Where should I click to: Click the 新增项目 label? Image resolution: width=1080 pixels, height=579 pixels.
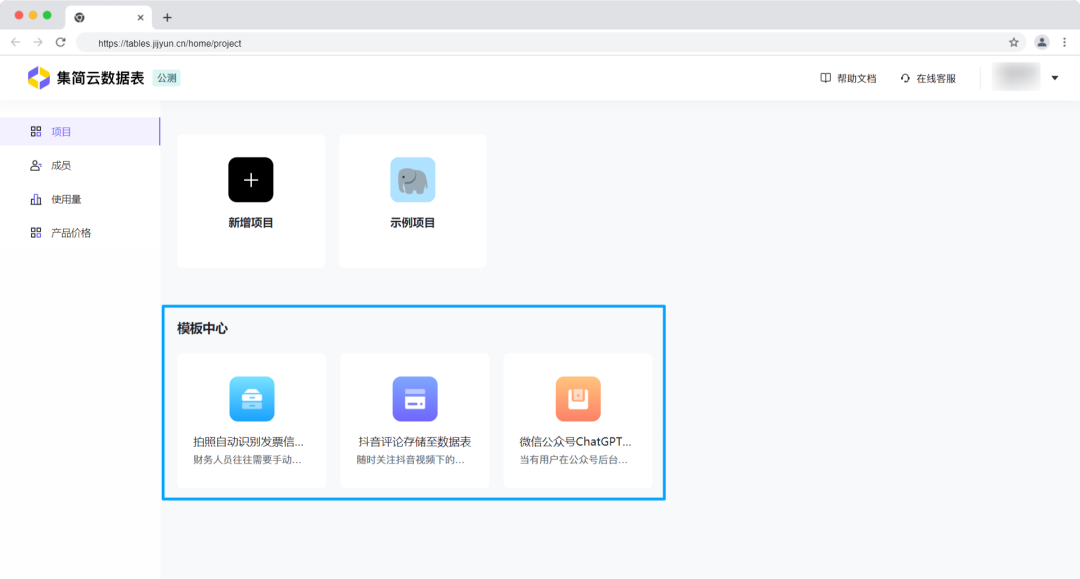[x=251, y=222]
